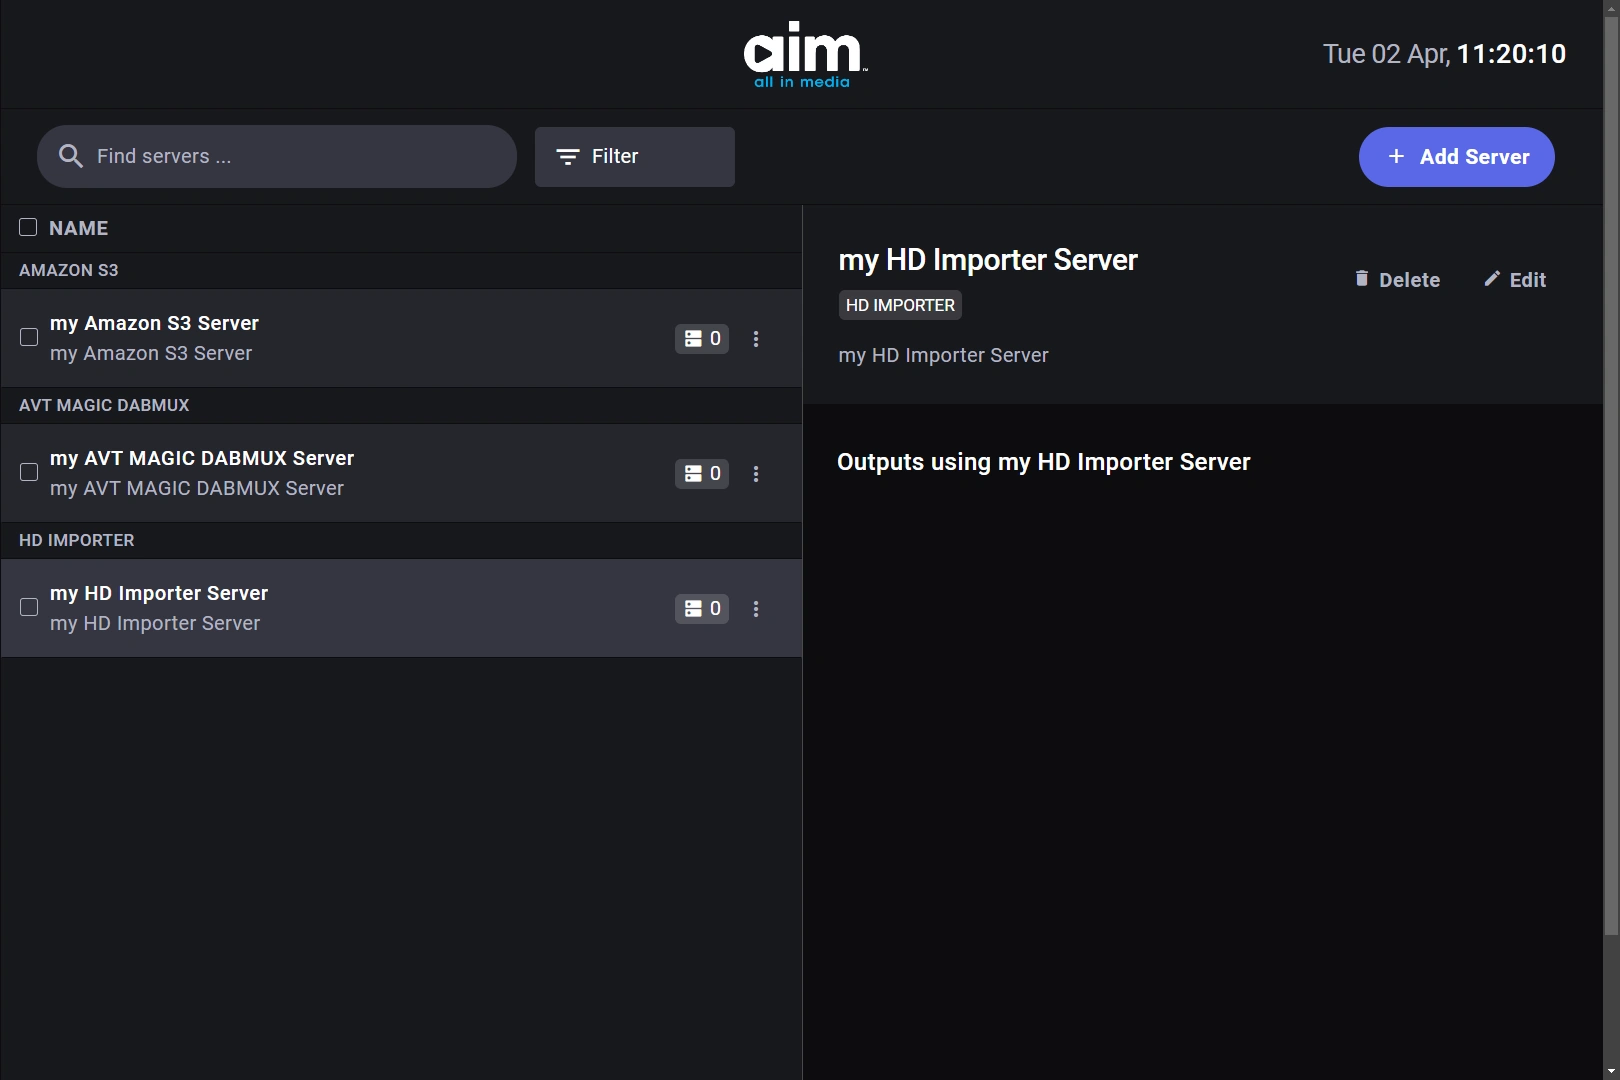
Task: Click the vertical page scrollbar
Action: tap(1611, 476)
